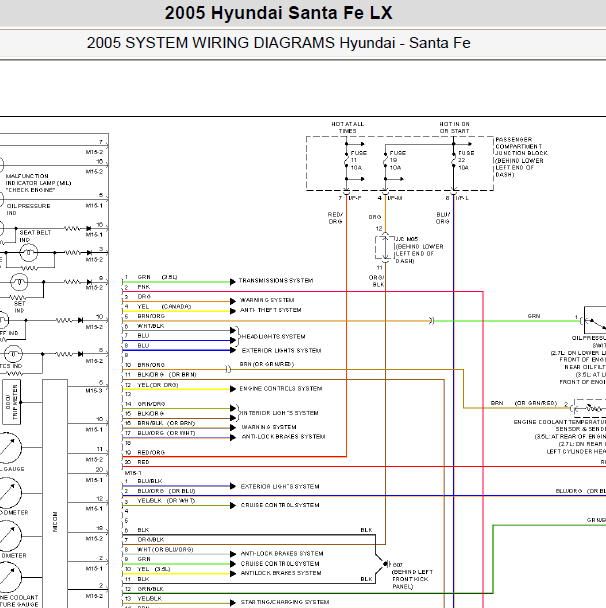Click the "ANTI-THEFT SYSTEM" reference
Screen dimensions: 606x608
tap(271, 310)
